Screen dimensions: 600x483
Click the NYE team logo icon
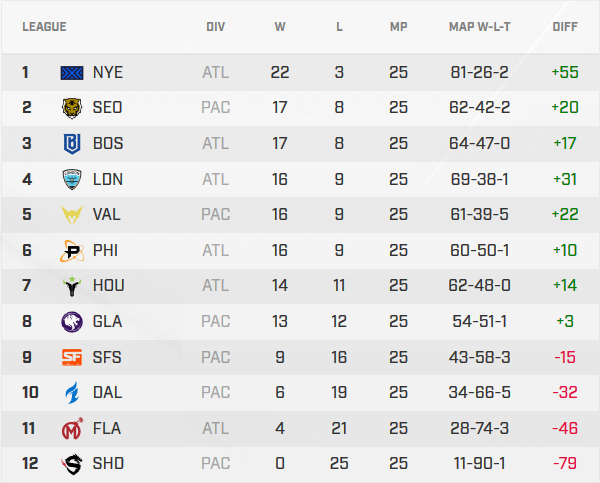(73, 72)
